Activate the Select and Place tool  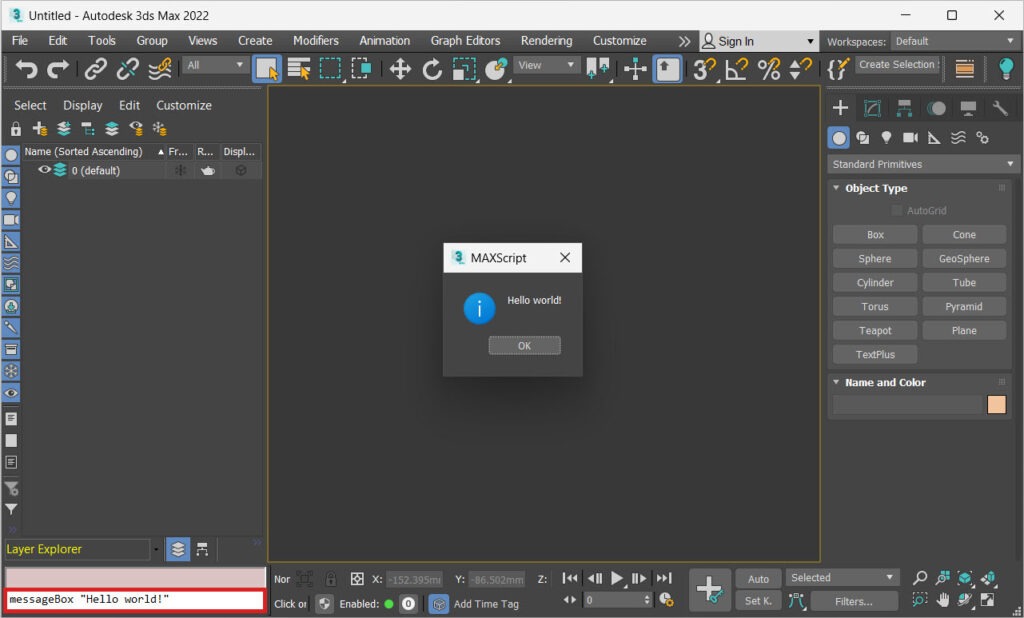click(496, 69)
